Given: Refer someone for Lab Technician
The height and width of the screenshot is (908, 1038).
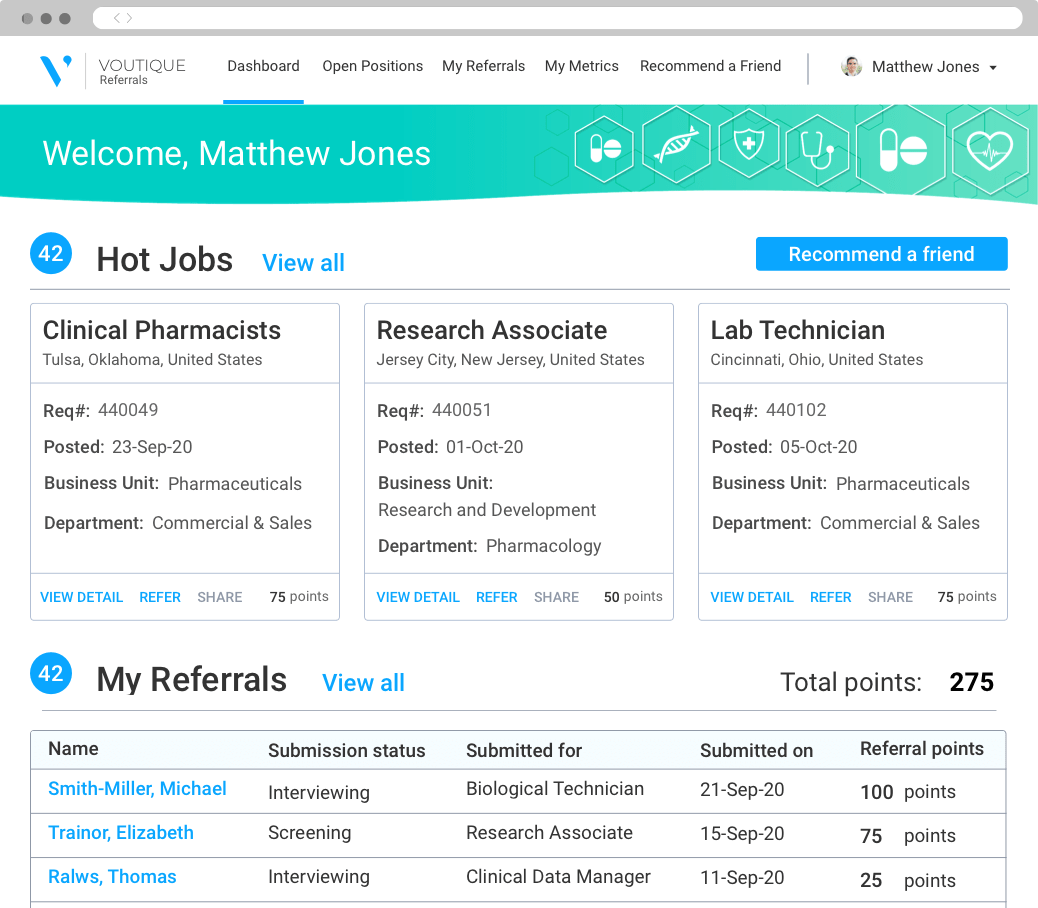Looking at the screenshot, I should coord(831,597).
